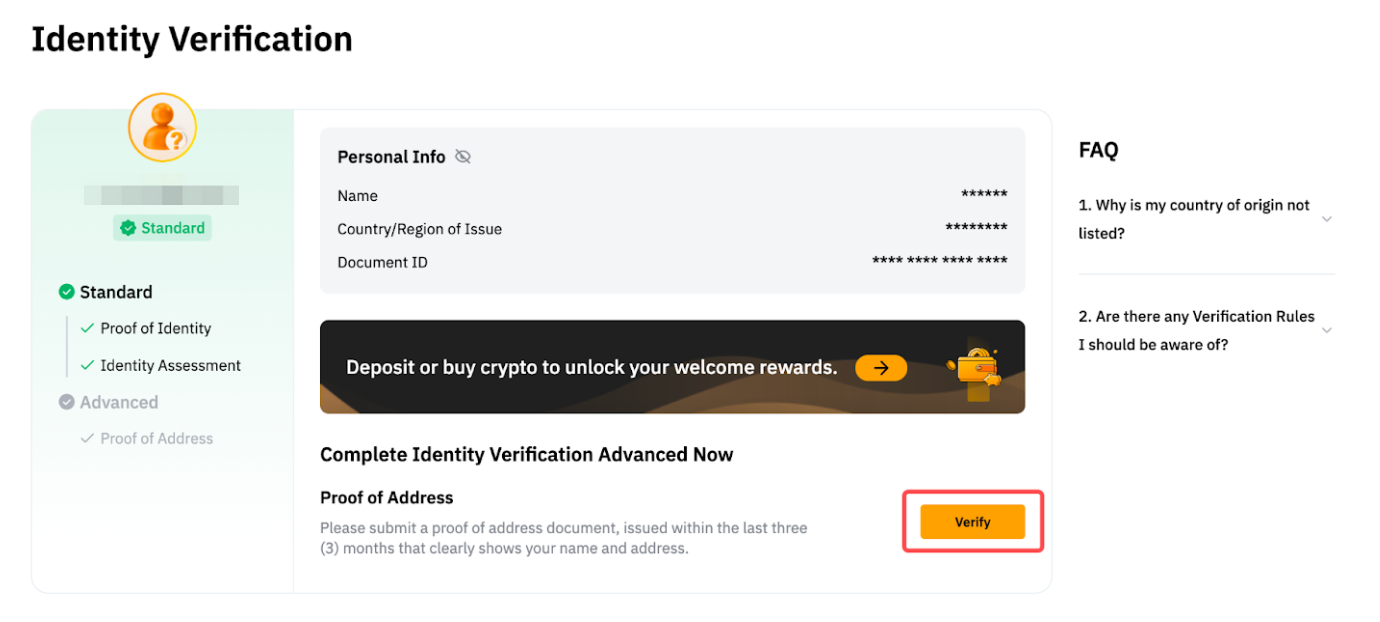Click the masked Document ID value

click(x=939, y=262)
